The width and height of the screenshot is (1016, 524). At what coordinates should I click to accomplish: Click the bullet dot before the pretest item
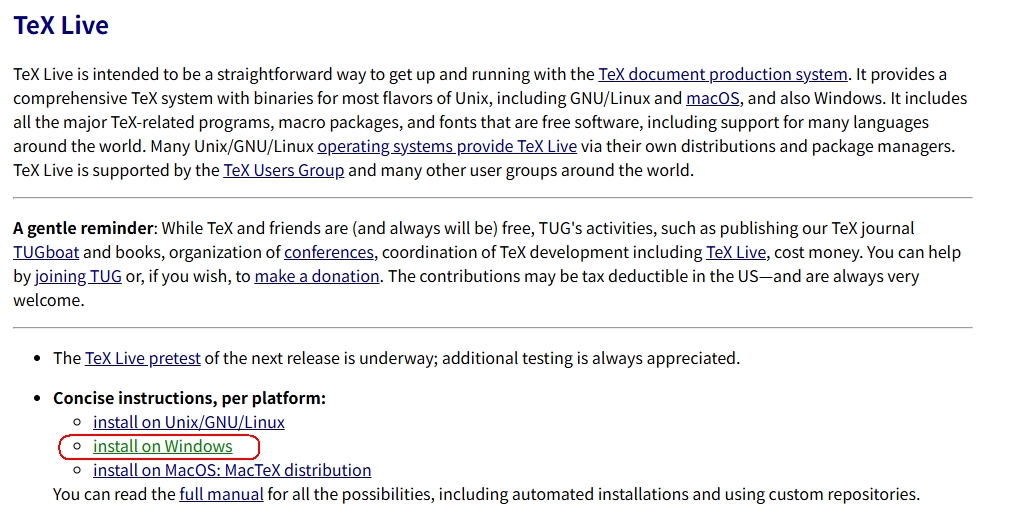pos(37,358)
